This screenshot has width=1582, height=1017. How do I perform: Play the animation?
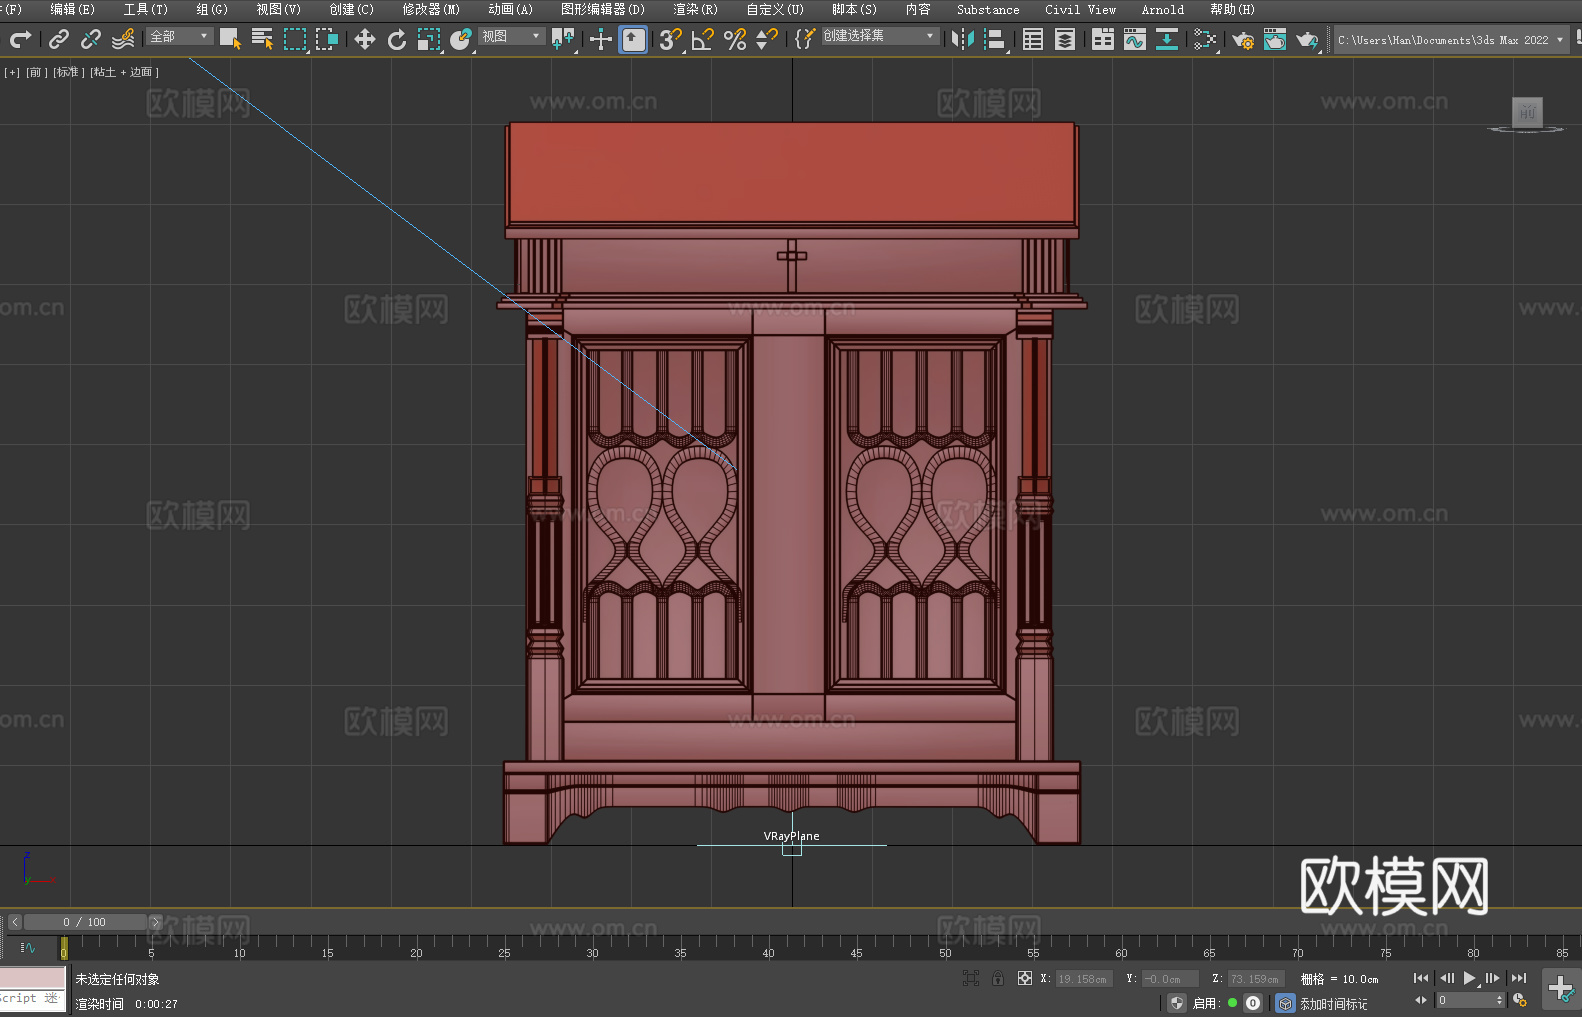[x=1470, y=978]
